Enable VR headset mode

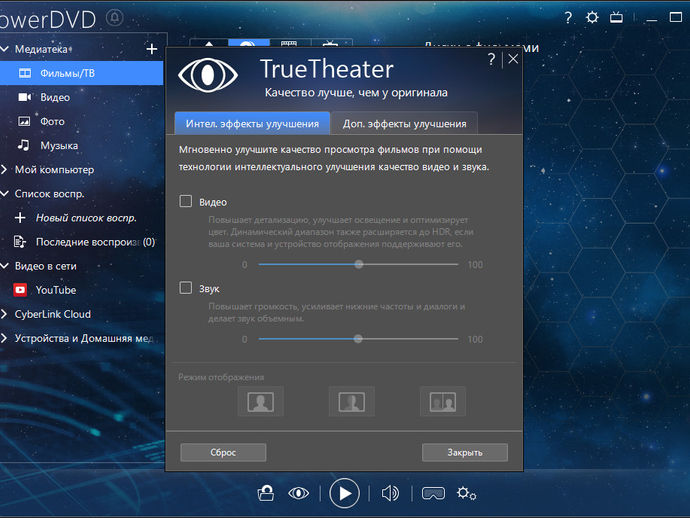433,493
